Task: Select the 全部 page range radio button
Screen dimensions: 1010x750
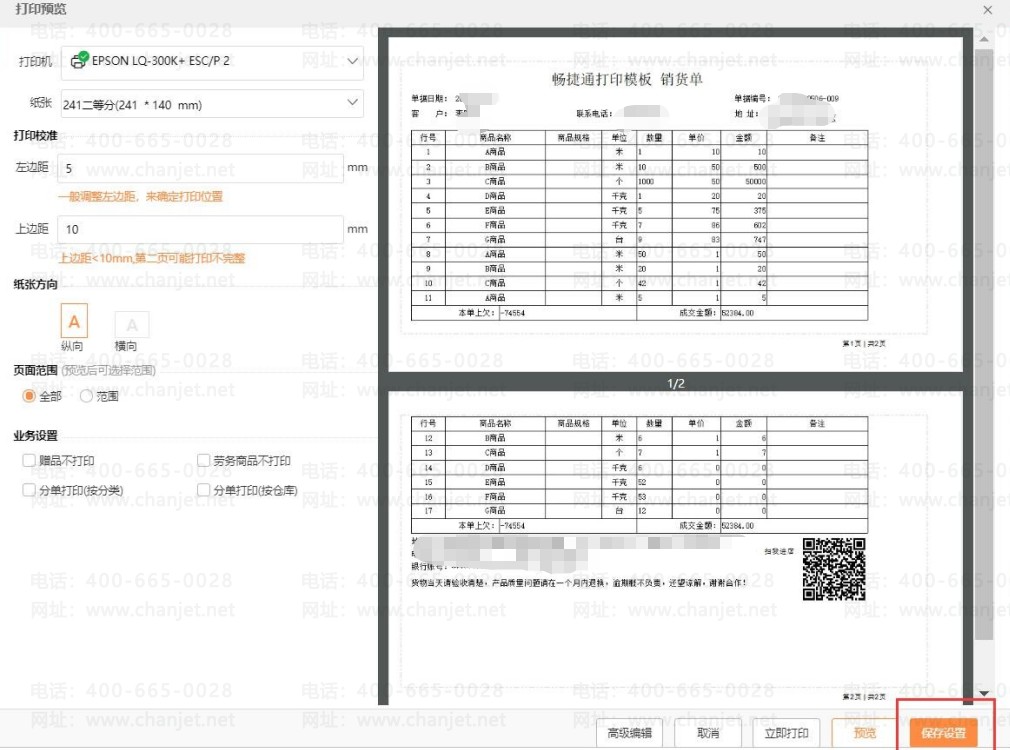Action: click(x=29, y=396)
